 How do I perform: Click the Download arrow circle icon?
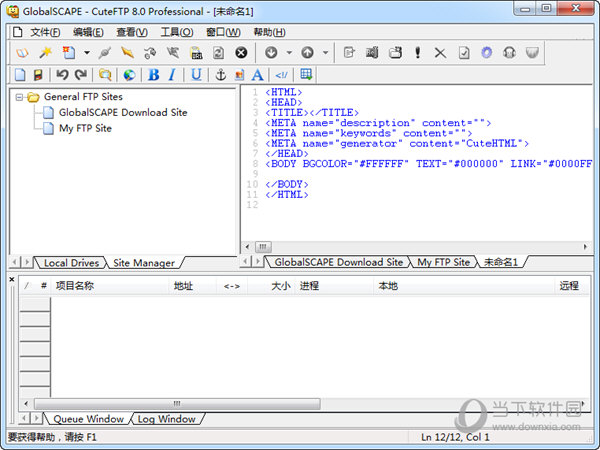pyautogui.click(x=271, y=52)
